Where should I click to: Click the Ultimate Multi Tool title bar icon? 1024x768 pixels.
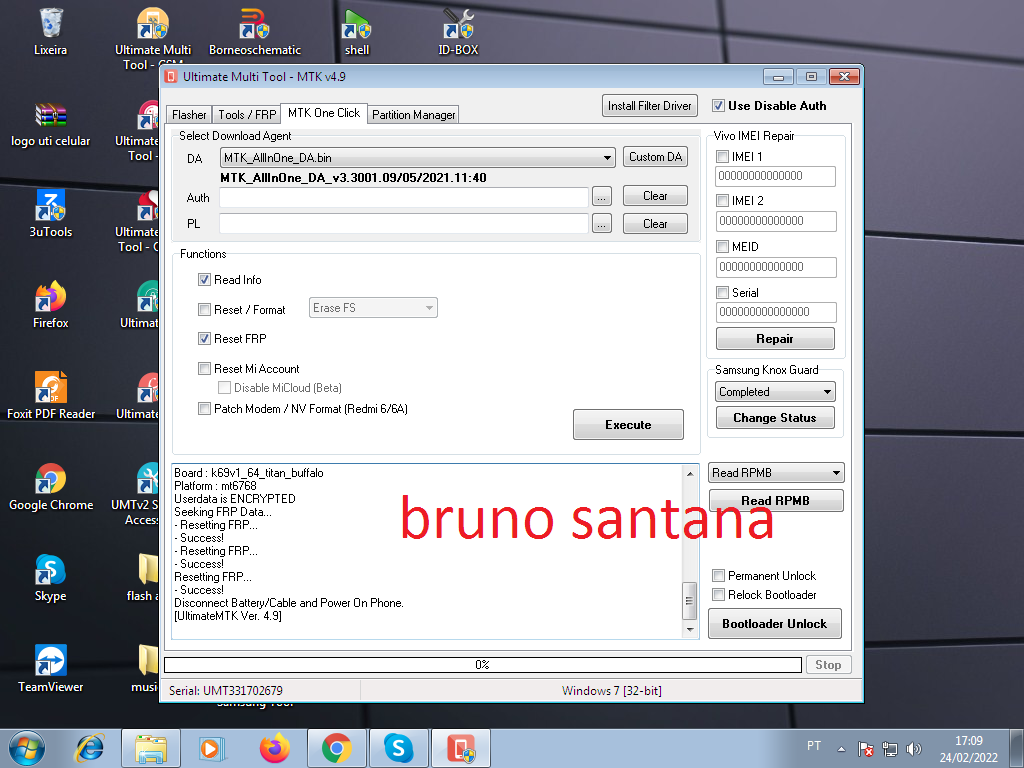click(171, 76)
